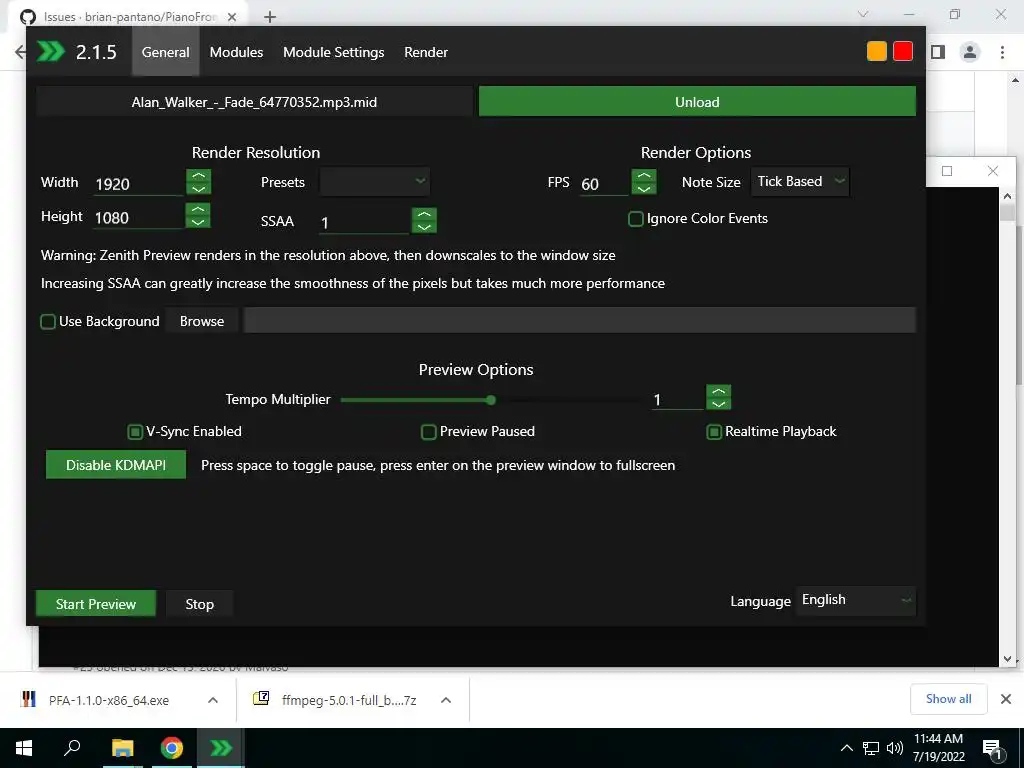
Task: Switch to the General tab
Action: (x=165, y=52)
